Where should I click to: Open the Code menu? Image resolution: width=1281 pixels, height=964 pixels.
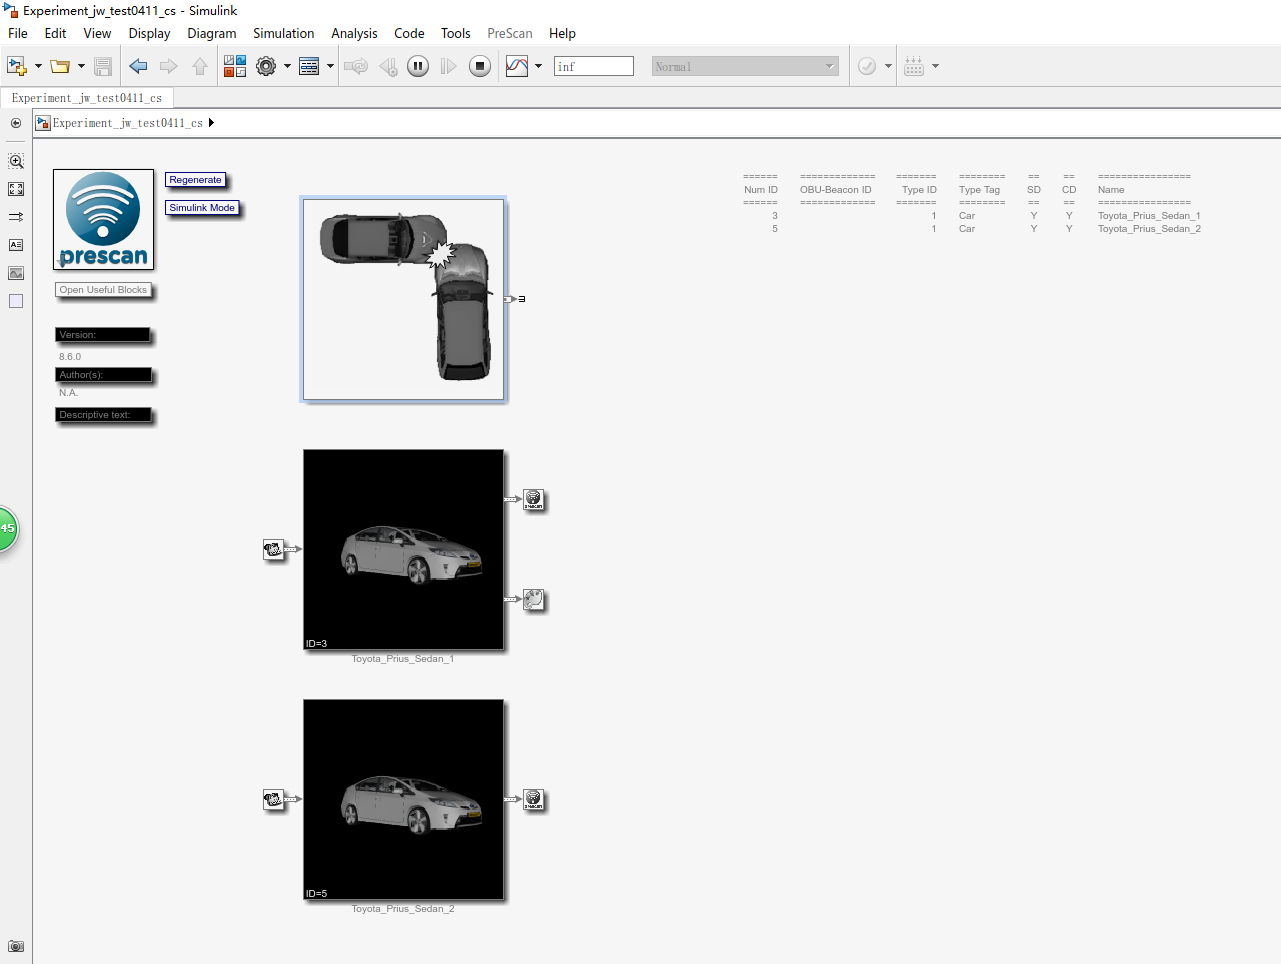409,33
